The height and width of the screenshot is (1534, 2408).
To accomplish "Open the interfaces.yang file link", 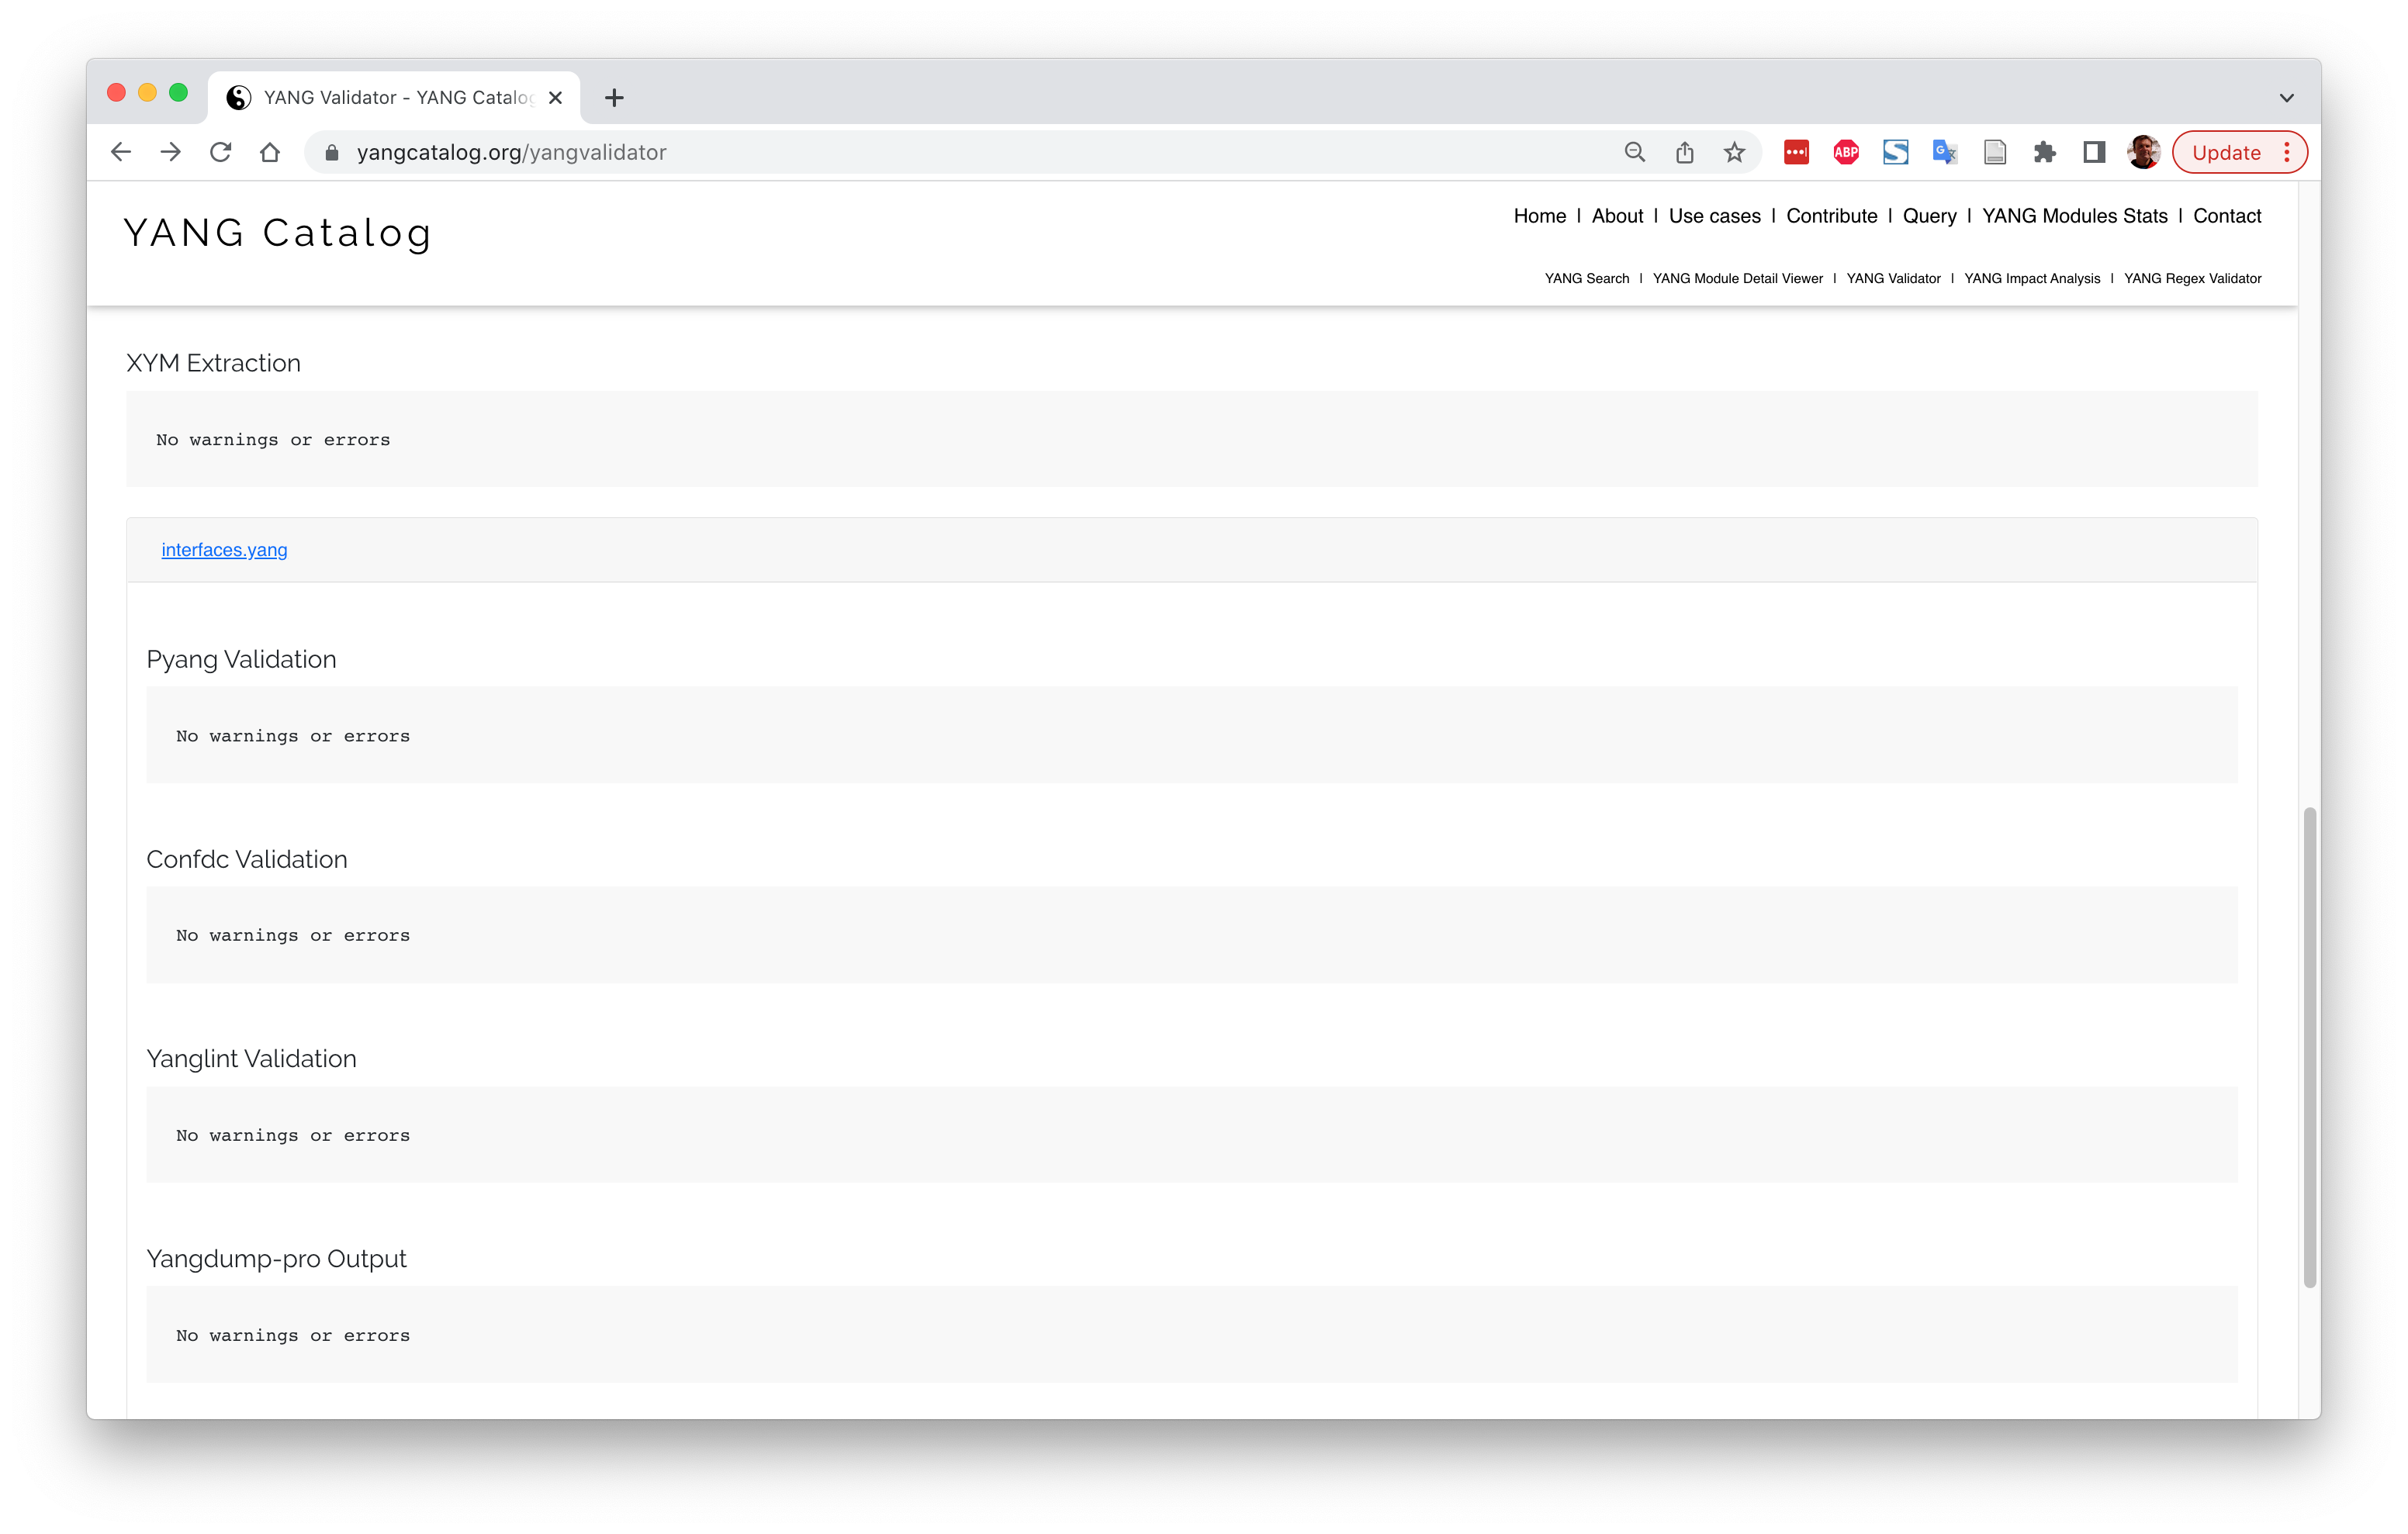I will pyautogui.click(x=224, y=549).
